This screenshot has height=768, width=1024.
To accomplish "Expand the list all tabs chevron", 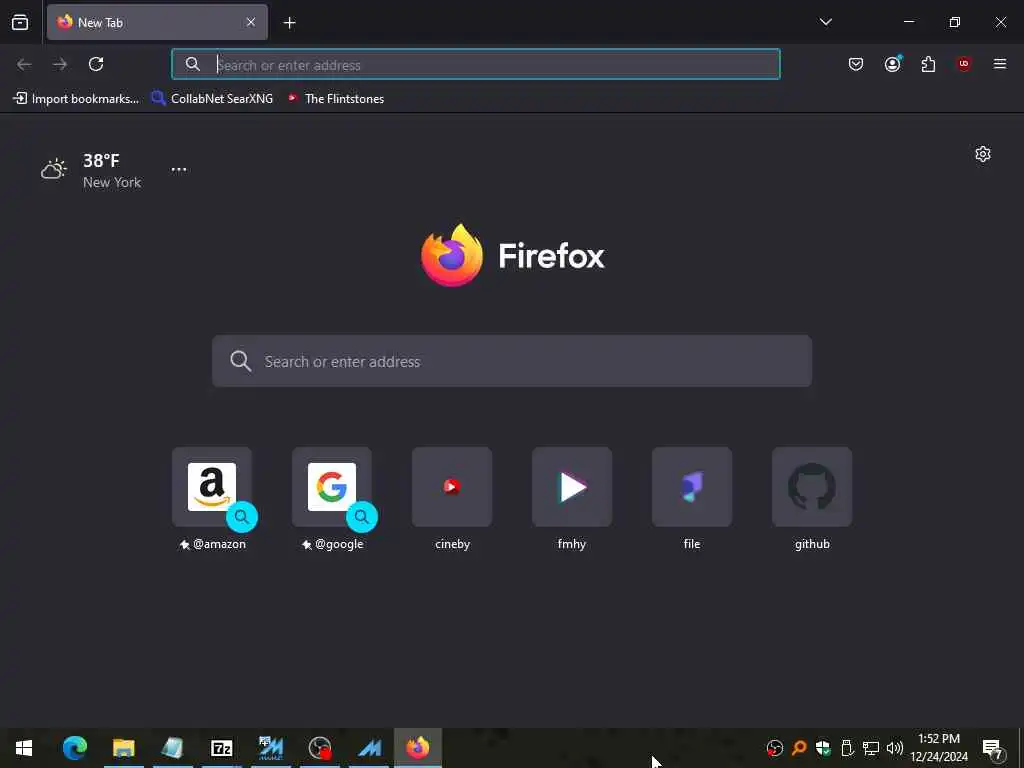I will click(x=825, y=22).
